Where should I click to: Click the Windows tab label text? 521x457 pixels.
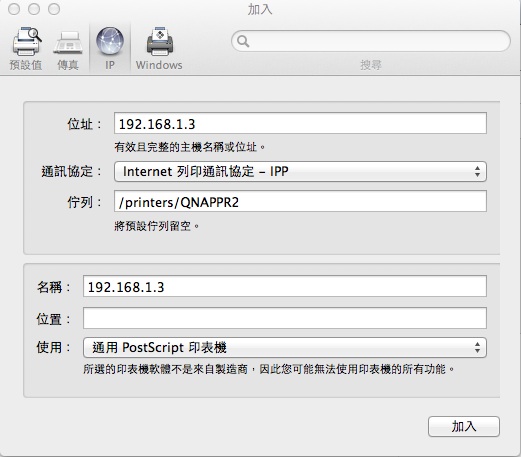[x=159, y=65]
